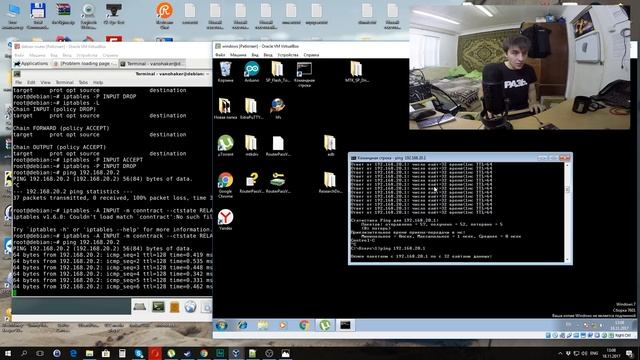Image resolution: width=640 pixels, height=360 pixels.
Task: Switch to the Problem loading page window button
Action: coord(85,64)
